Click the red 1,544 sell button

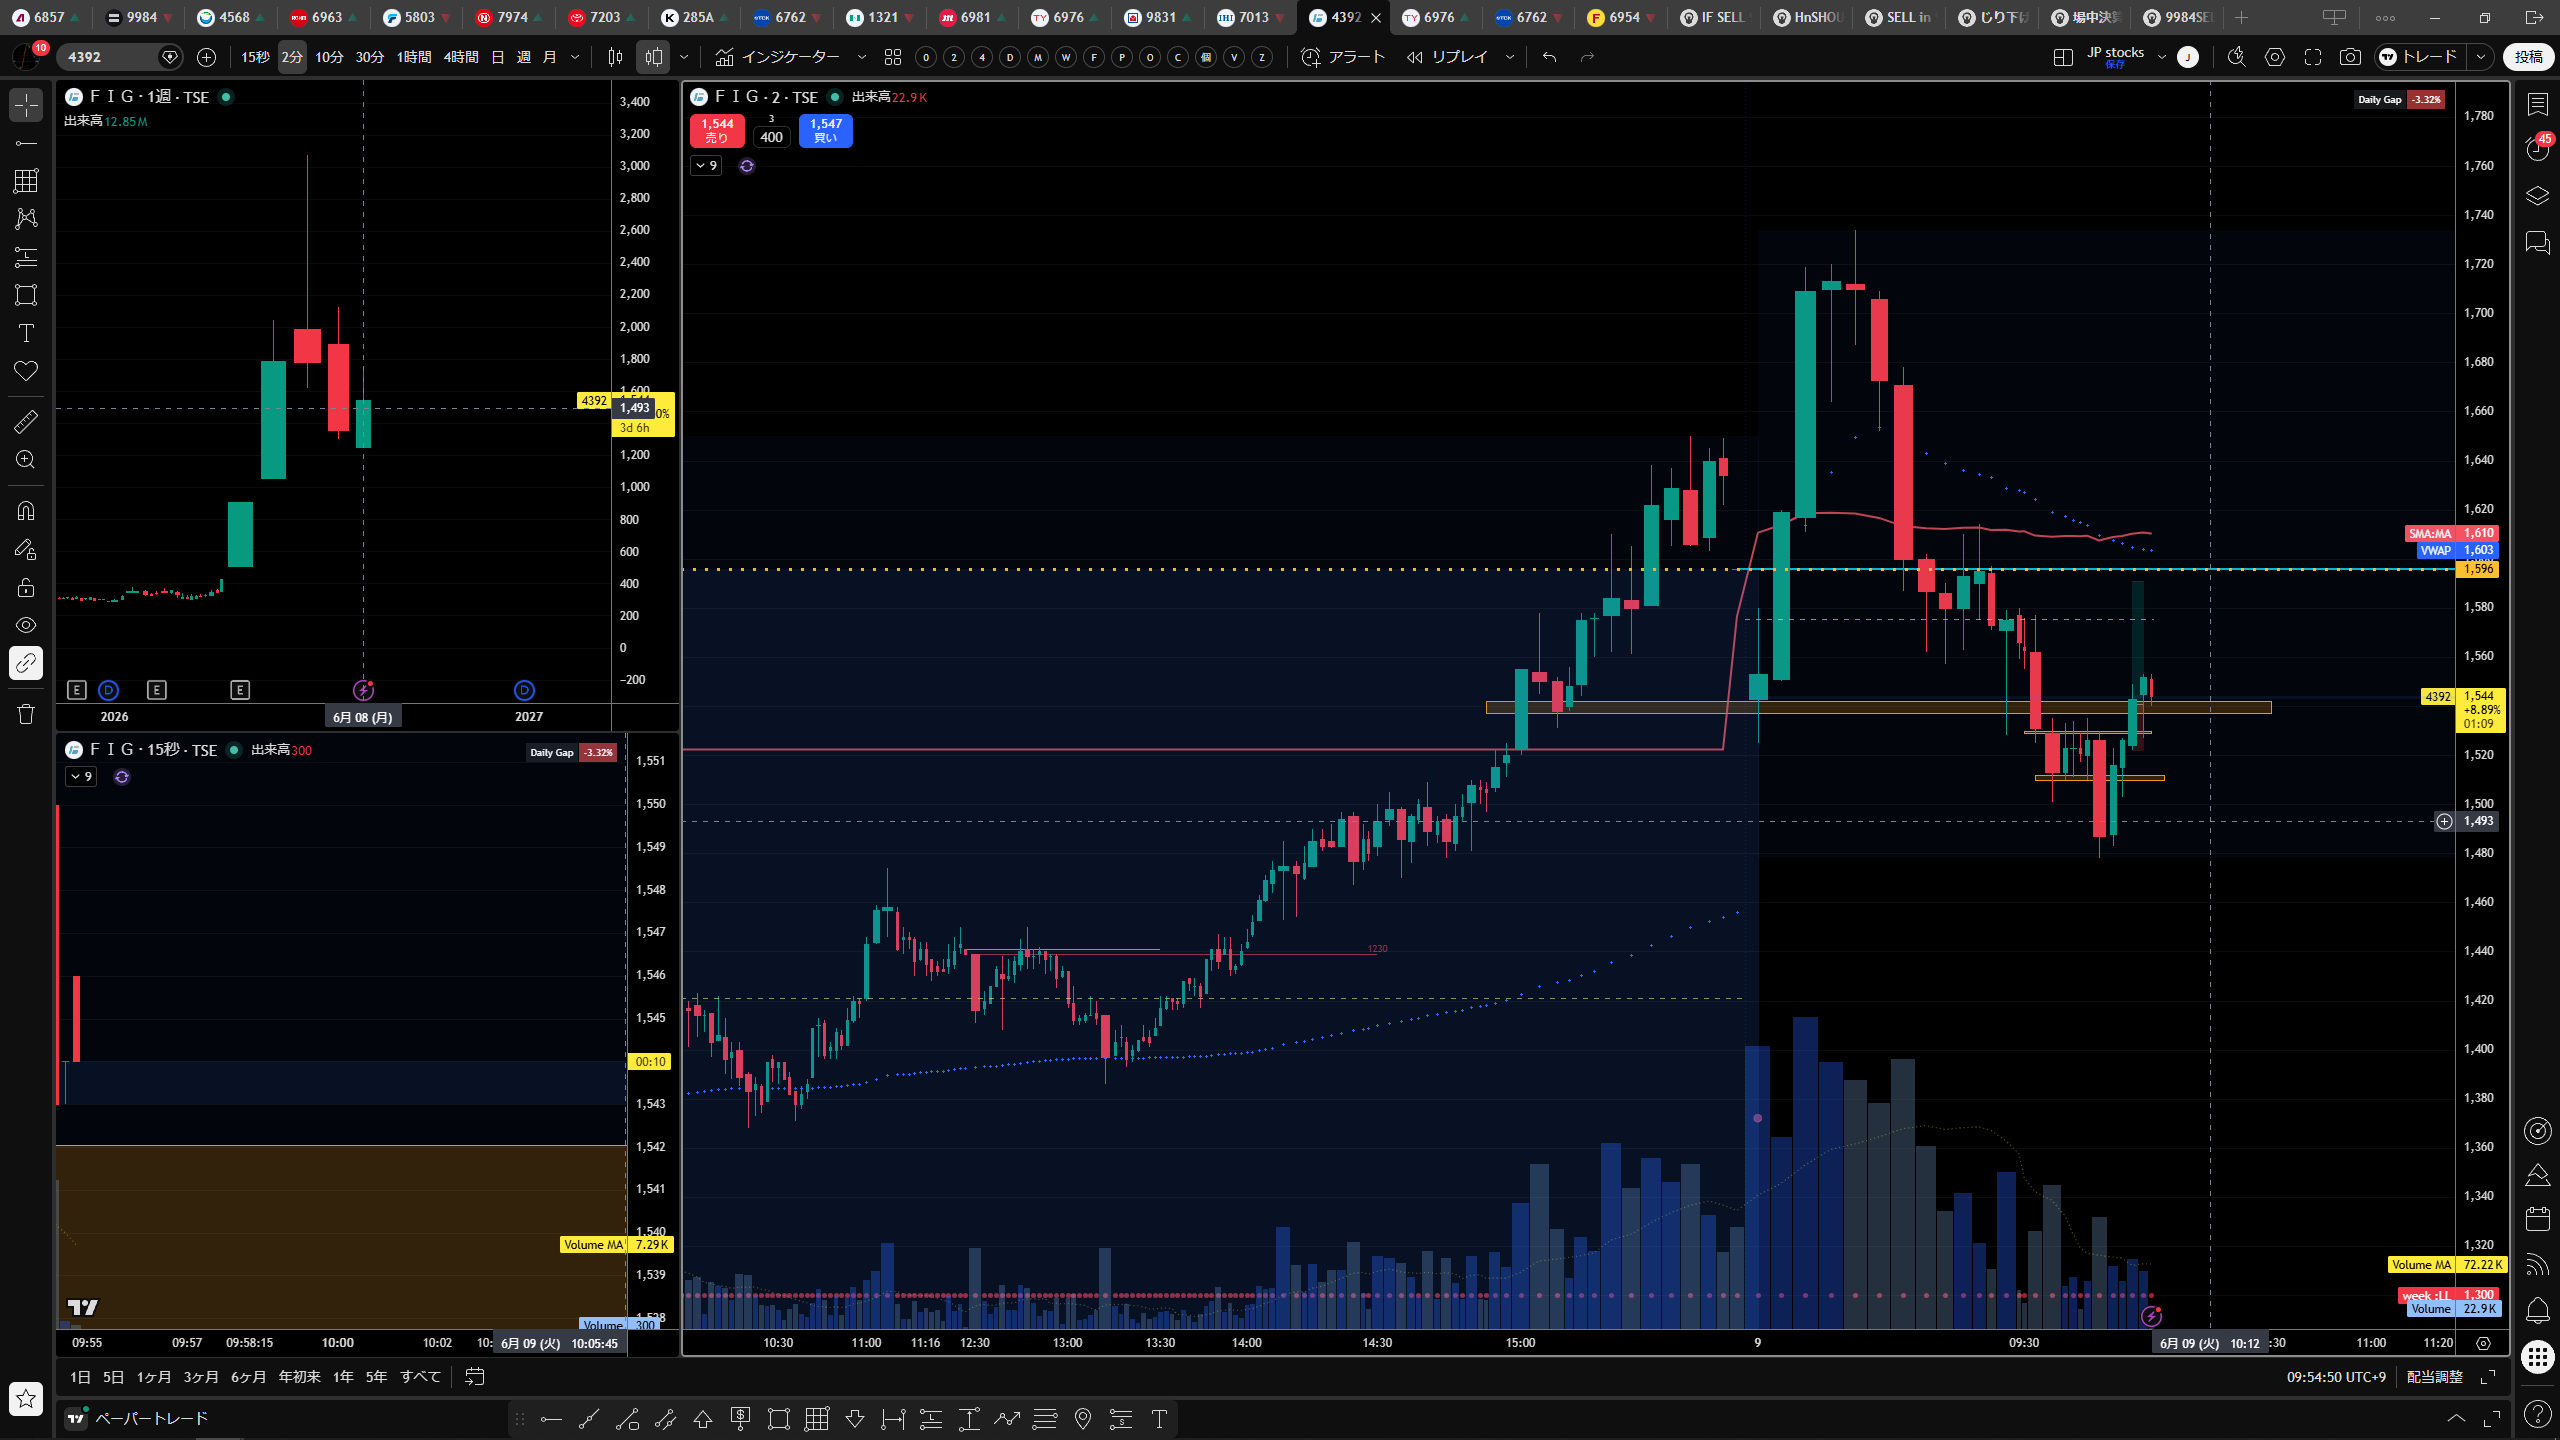[x=717, y=131]
